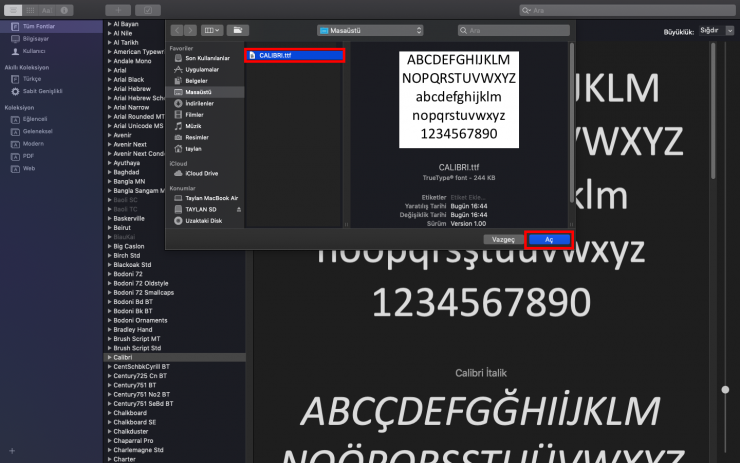Expand the Arial Black font family

point(109,80)
